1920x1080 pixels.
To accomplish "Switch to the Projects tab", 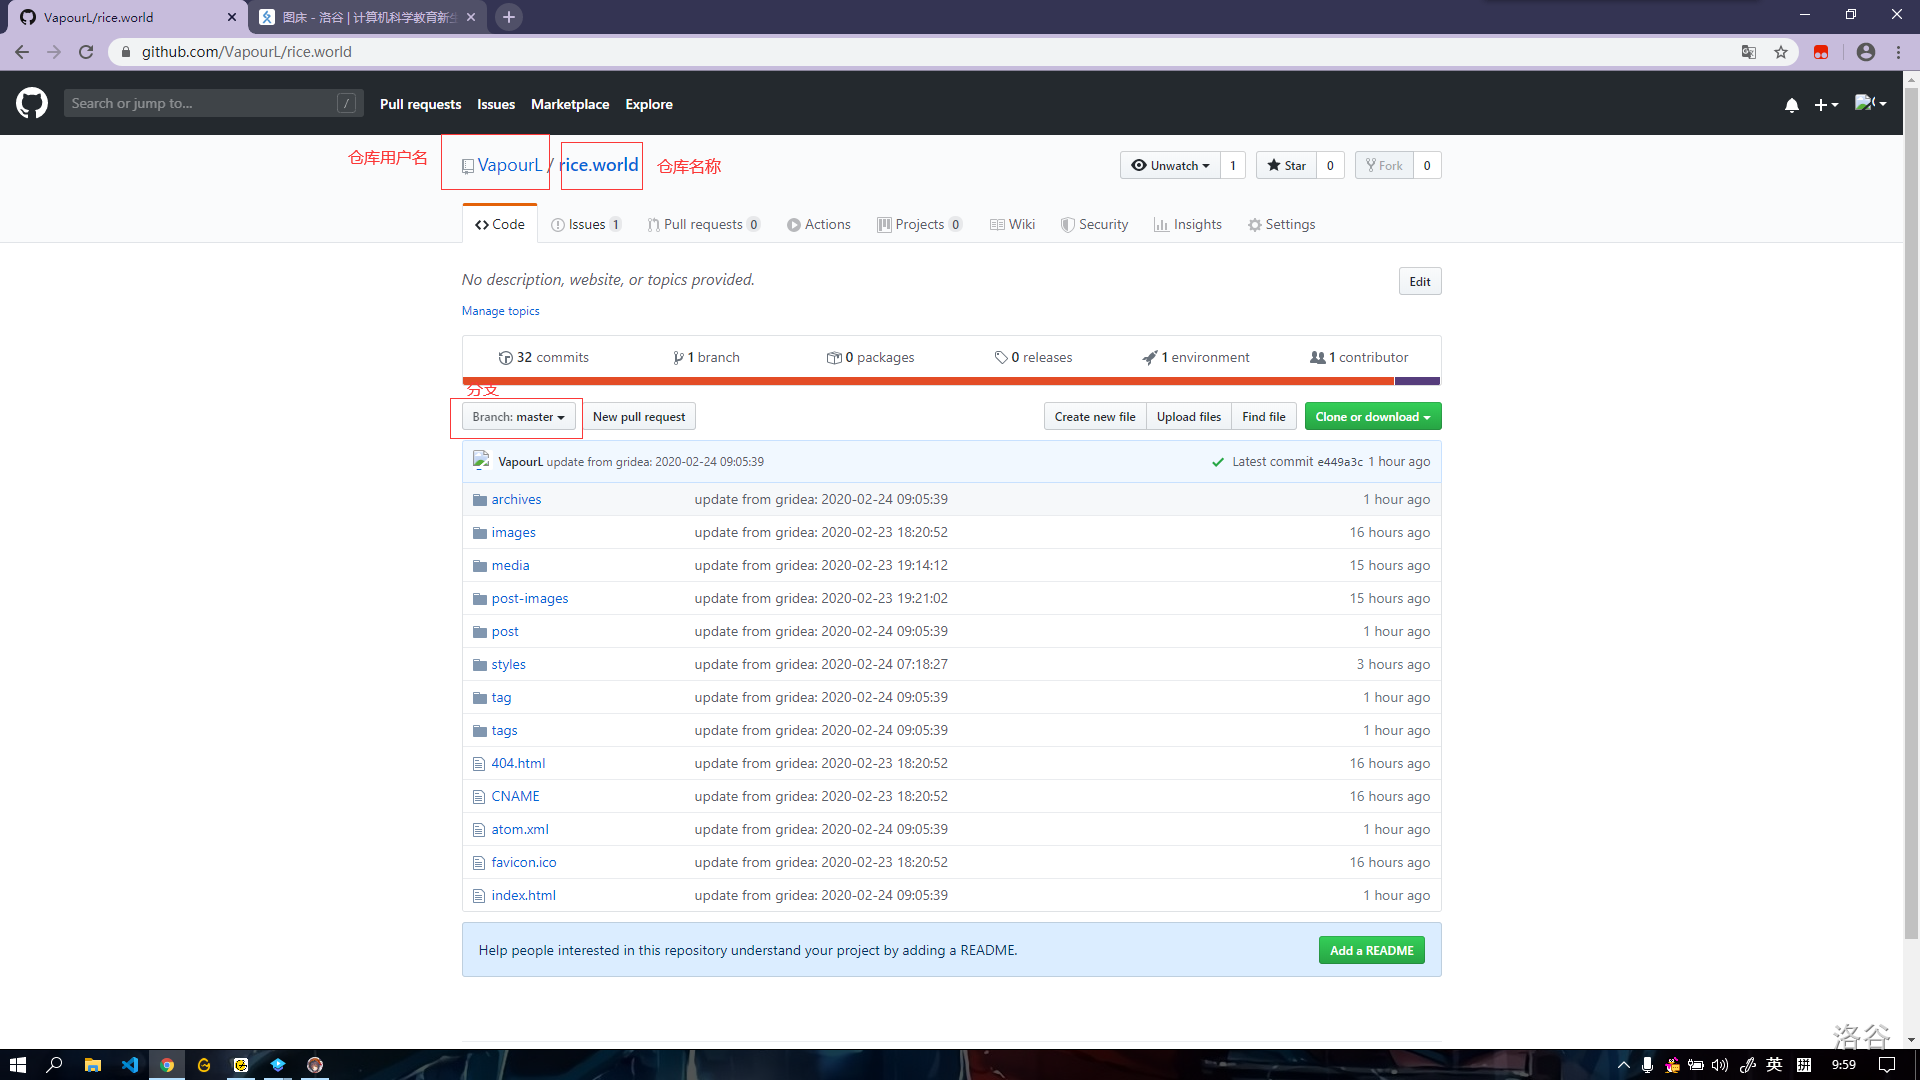I will 919,224.
